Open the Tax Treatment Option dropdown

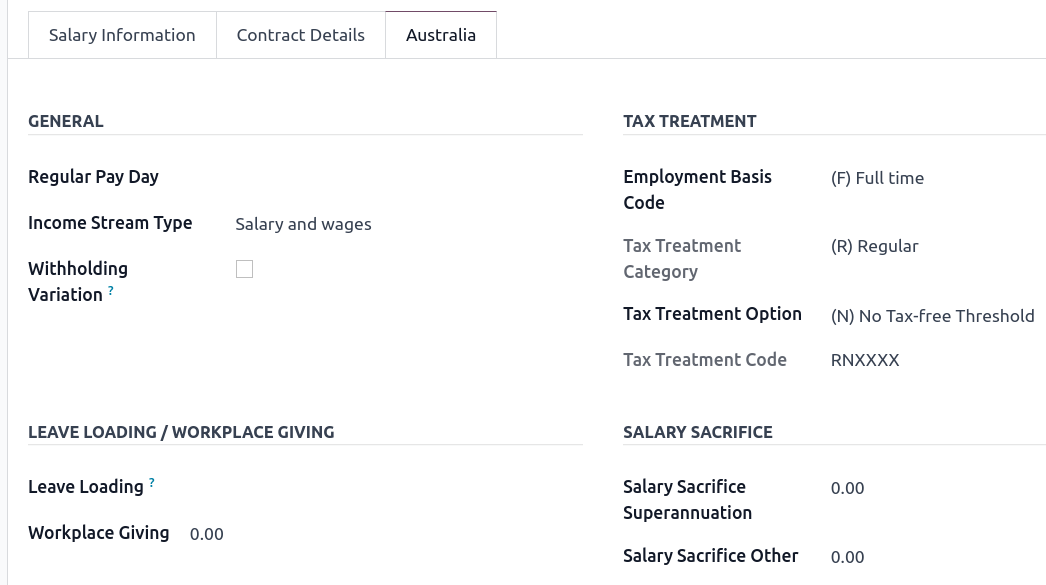(x=932, y=315)
